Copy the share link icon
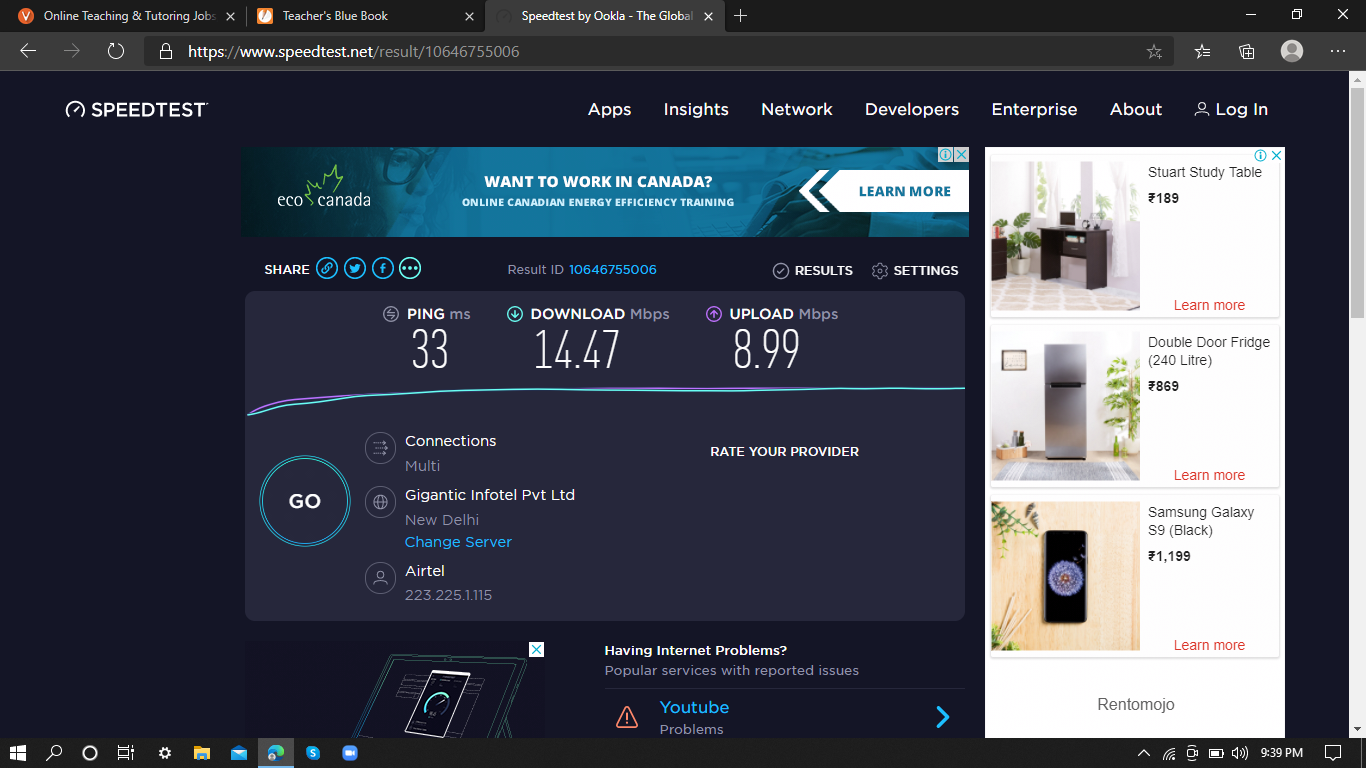 tap(327, 268)
